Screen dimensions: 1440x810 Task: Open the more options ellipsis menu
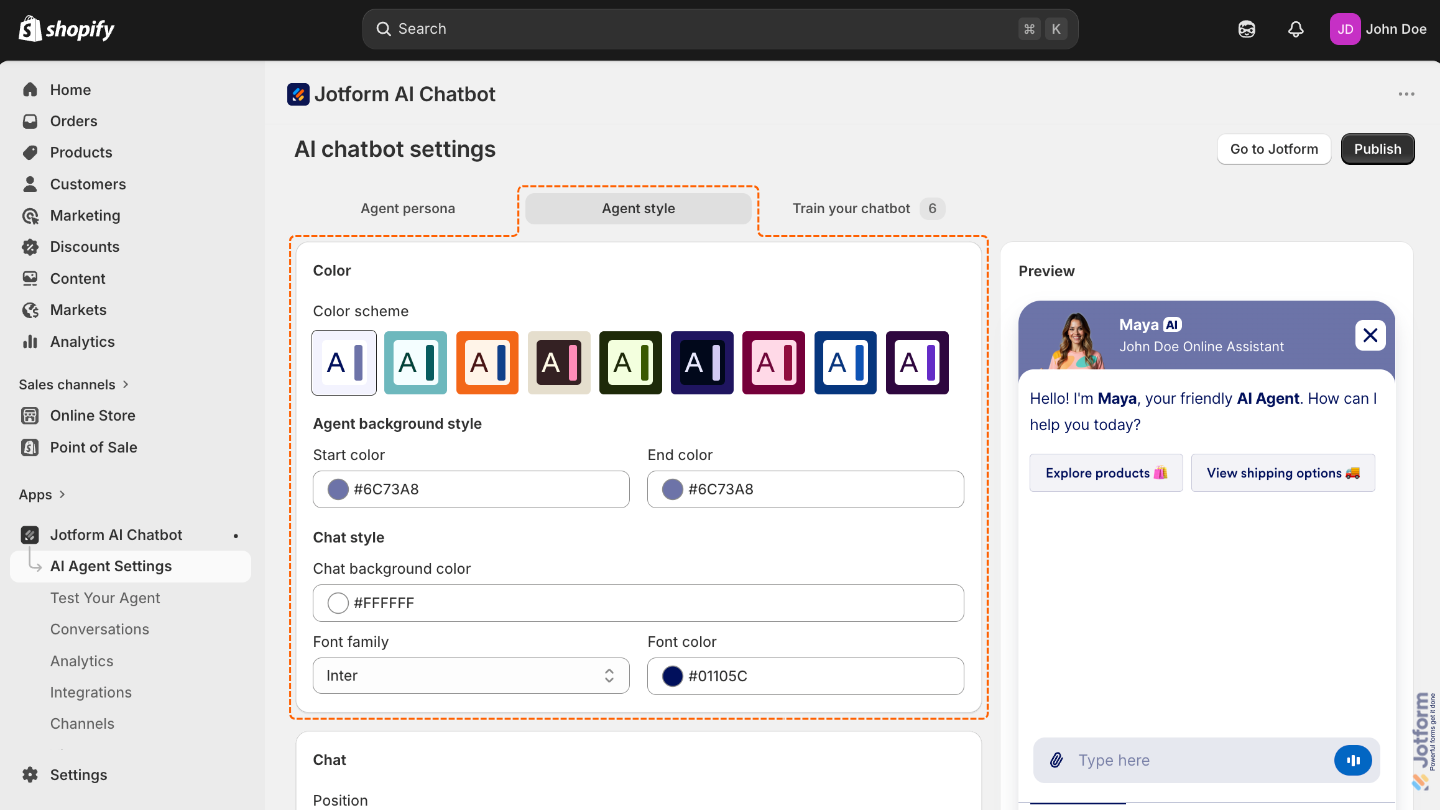click(x=1407, y=94)
